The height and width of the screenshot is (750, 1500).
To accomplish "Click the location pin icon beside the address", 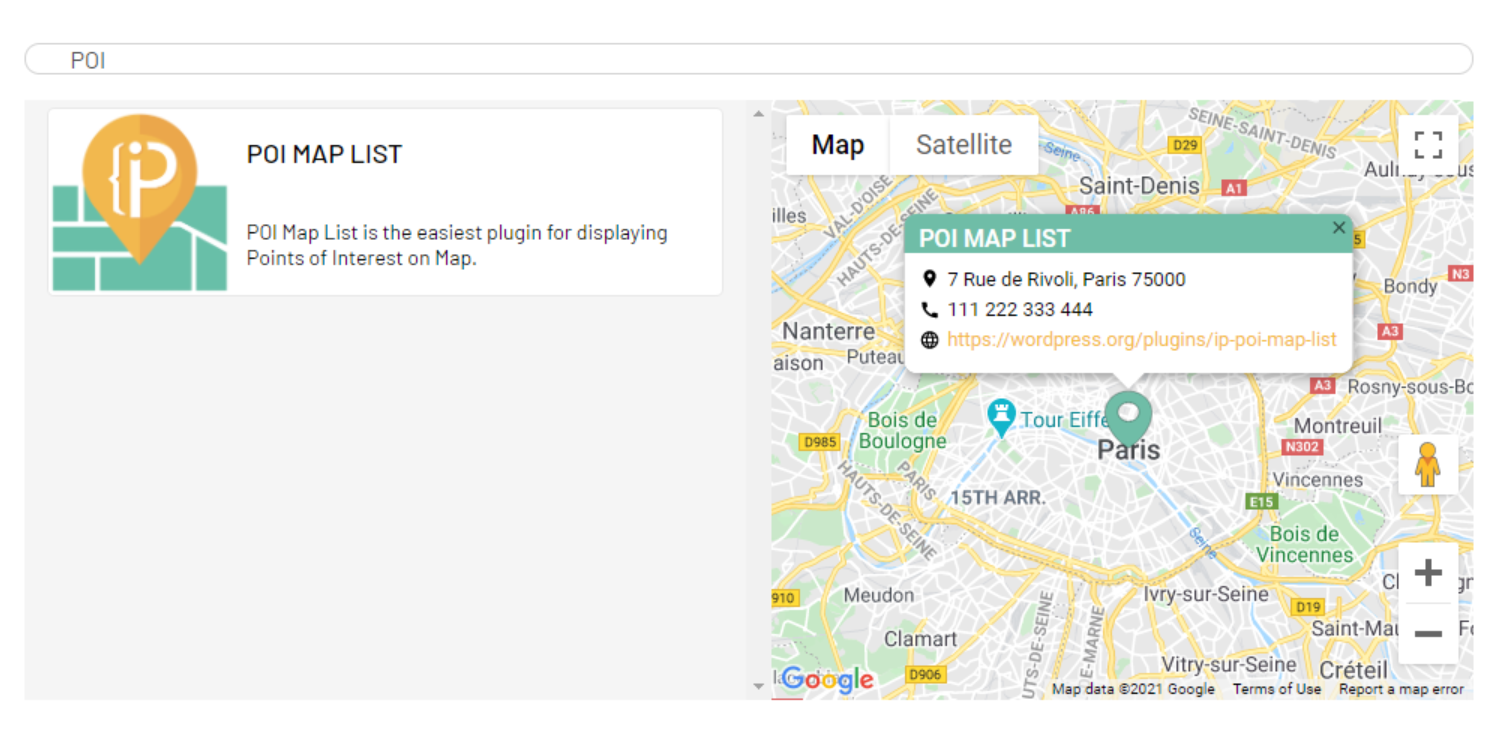I will (930, 279).
